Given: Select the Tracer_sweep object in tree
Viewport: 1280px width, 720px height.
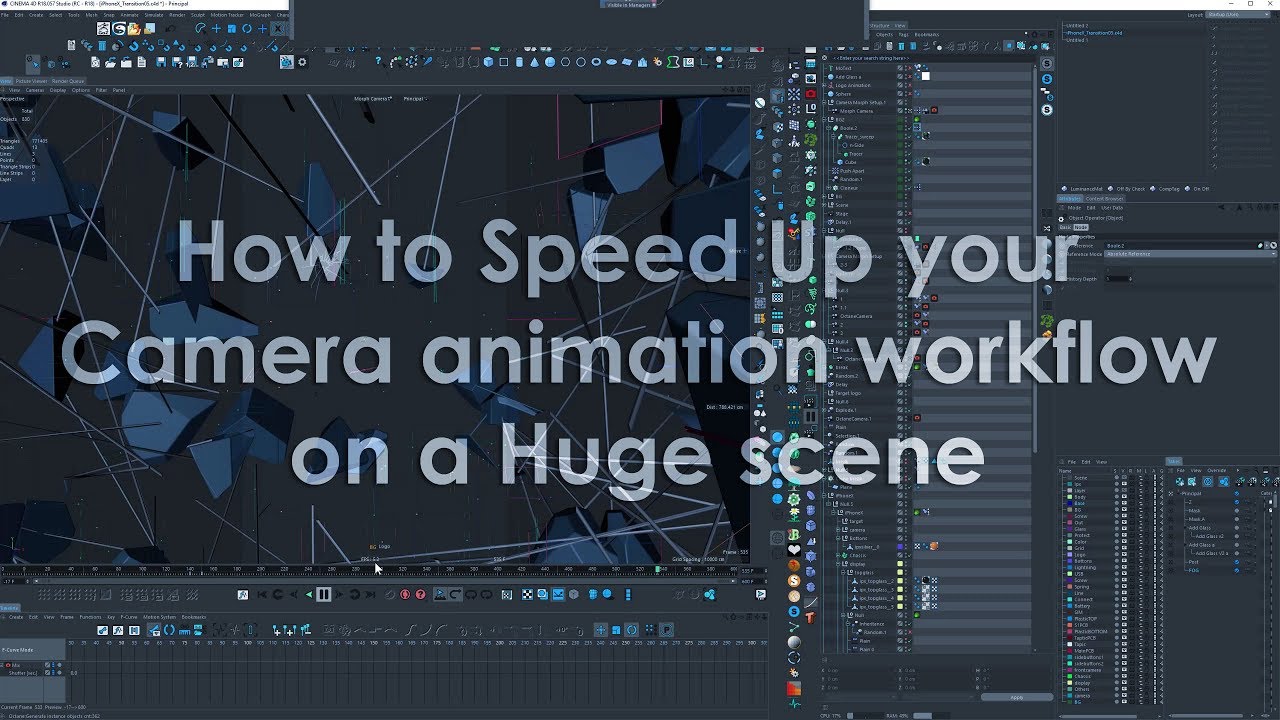Looking at the screenshot, I should (859, 137).
